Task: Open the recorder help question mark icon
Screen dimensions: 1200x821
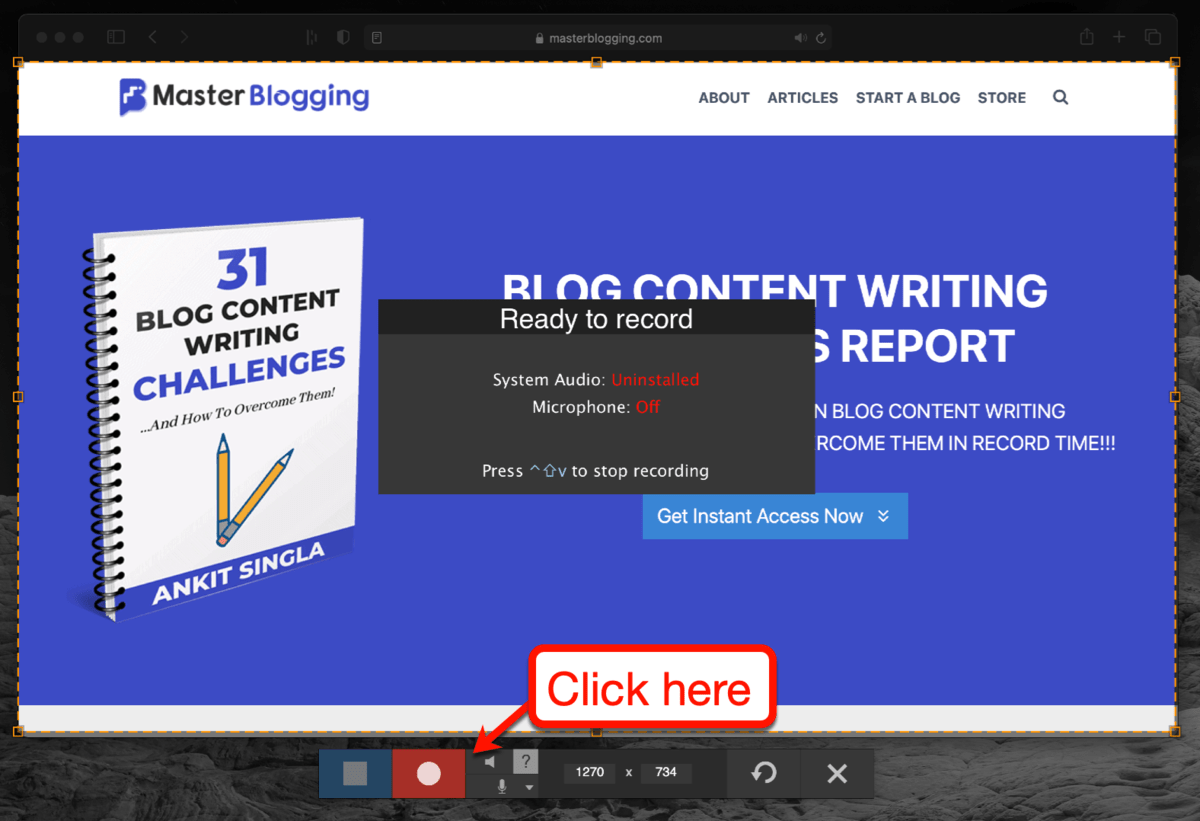Action: 526,762
